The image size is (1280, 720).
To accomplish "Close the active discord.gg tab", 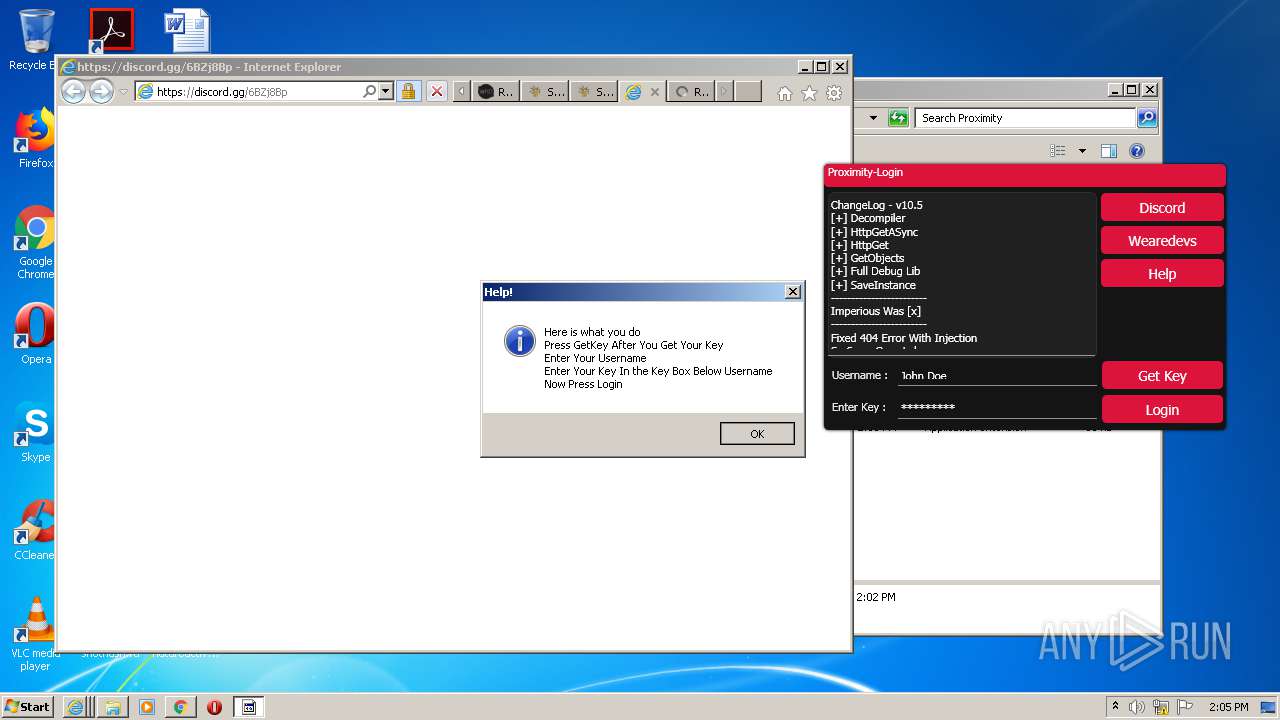I will (655, 92).
